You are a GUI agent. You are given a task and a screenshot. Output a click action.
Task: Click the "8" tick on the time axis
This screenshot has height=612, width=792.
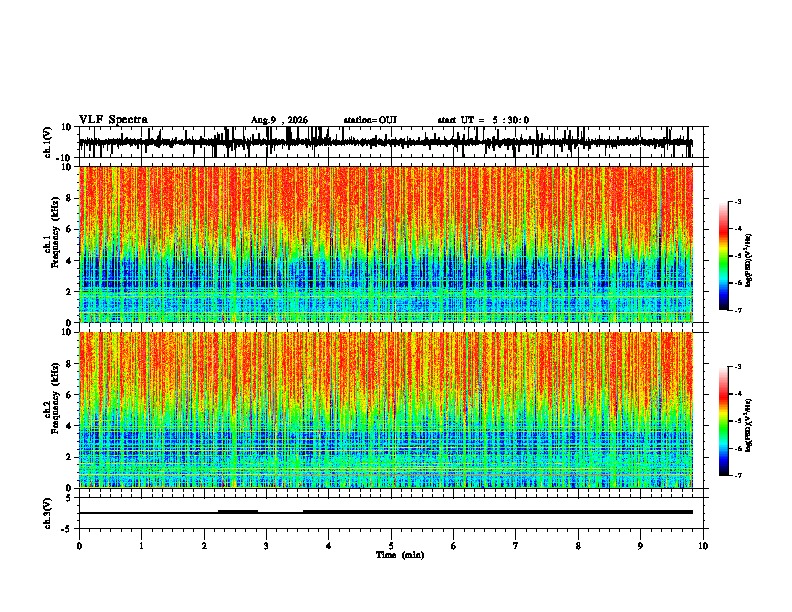[578, 546]
